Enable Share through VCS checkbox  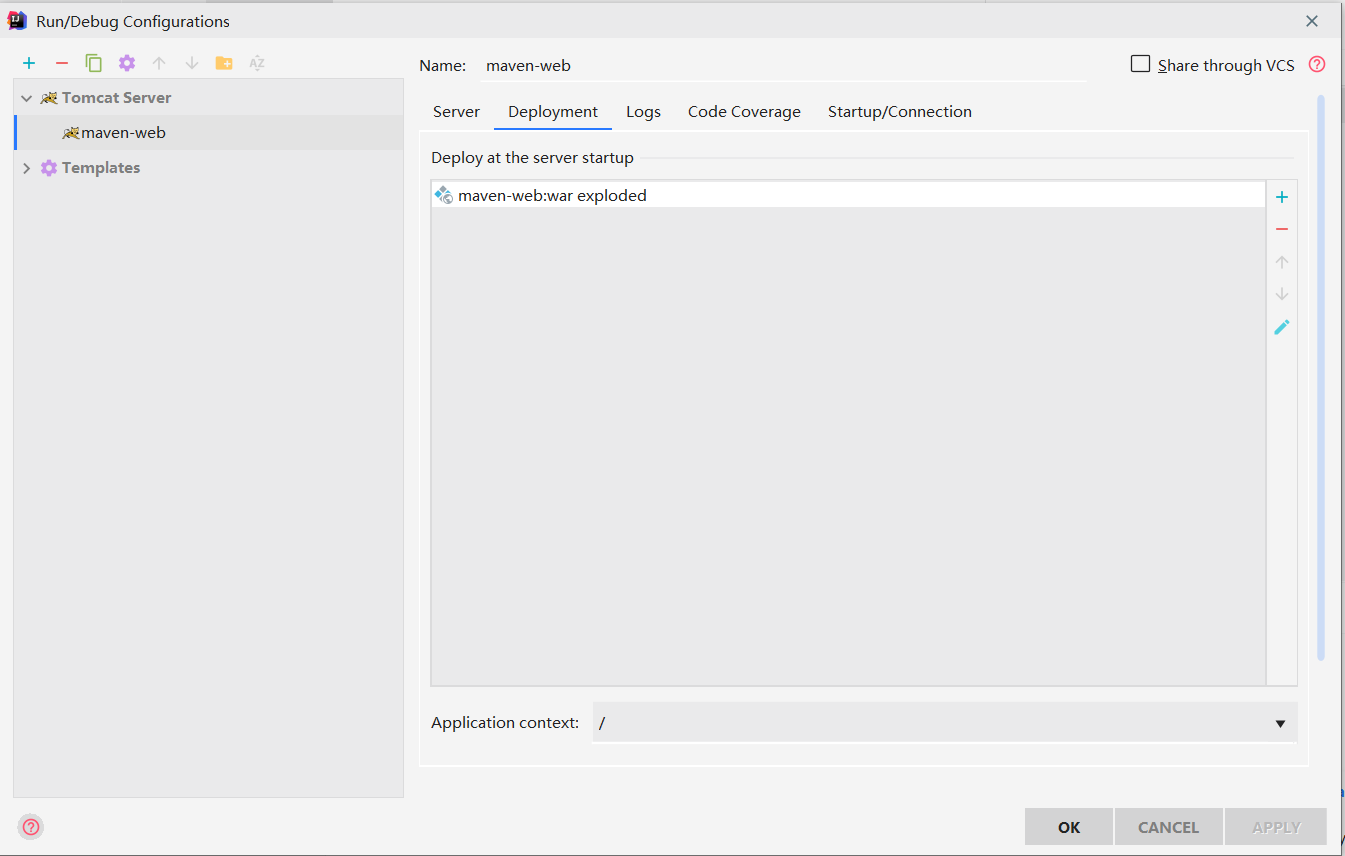[1140, 64]
